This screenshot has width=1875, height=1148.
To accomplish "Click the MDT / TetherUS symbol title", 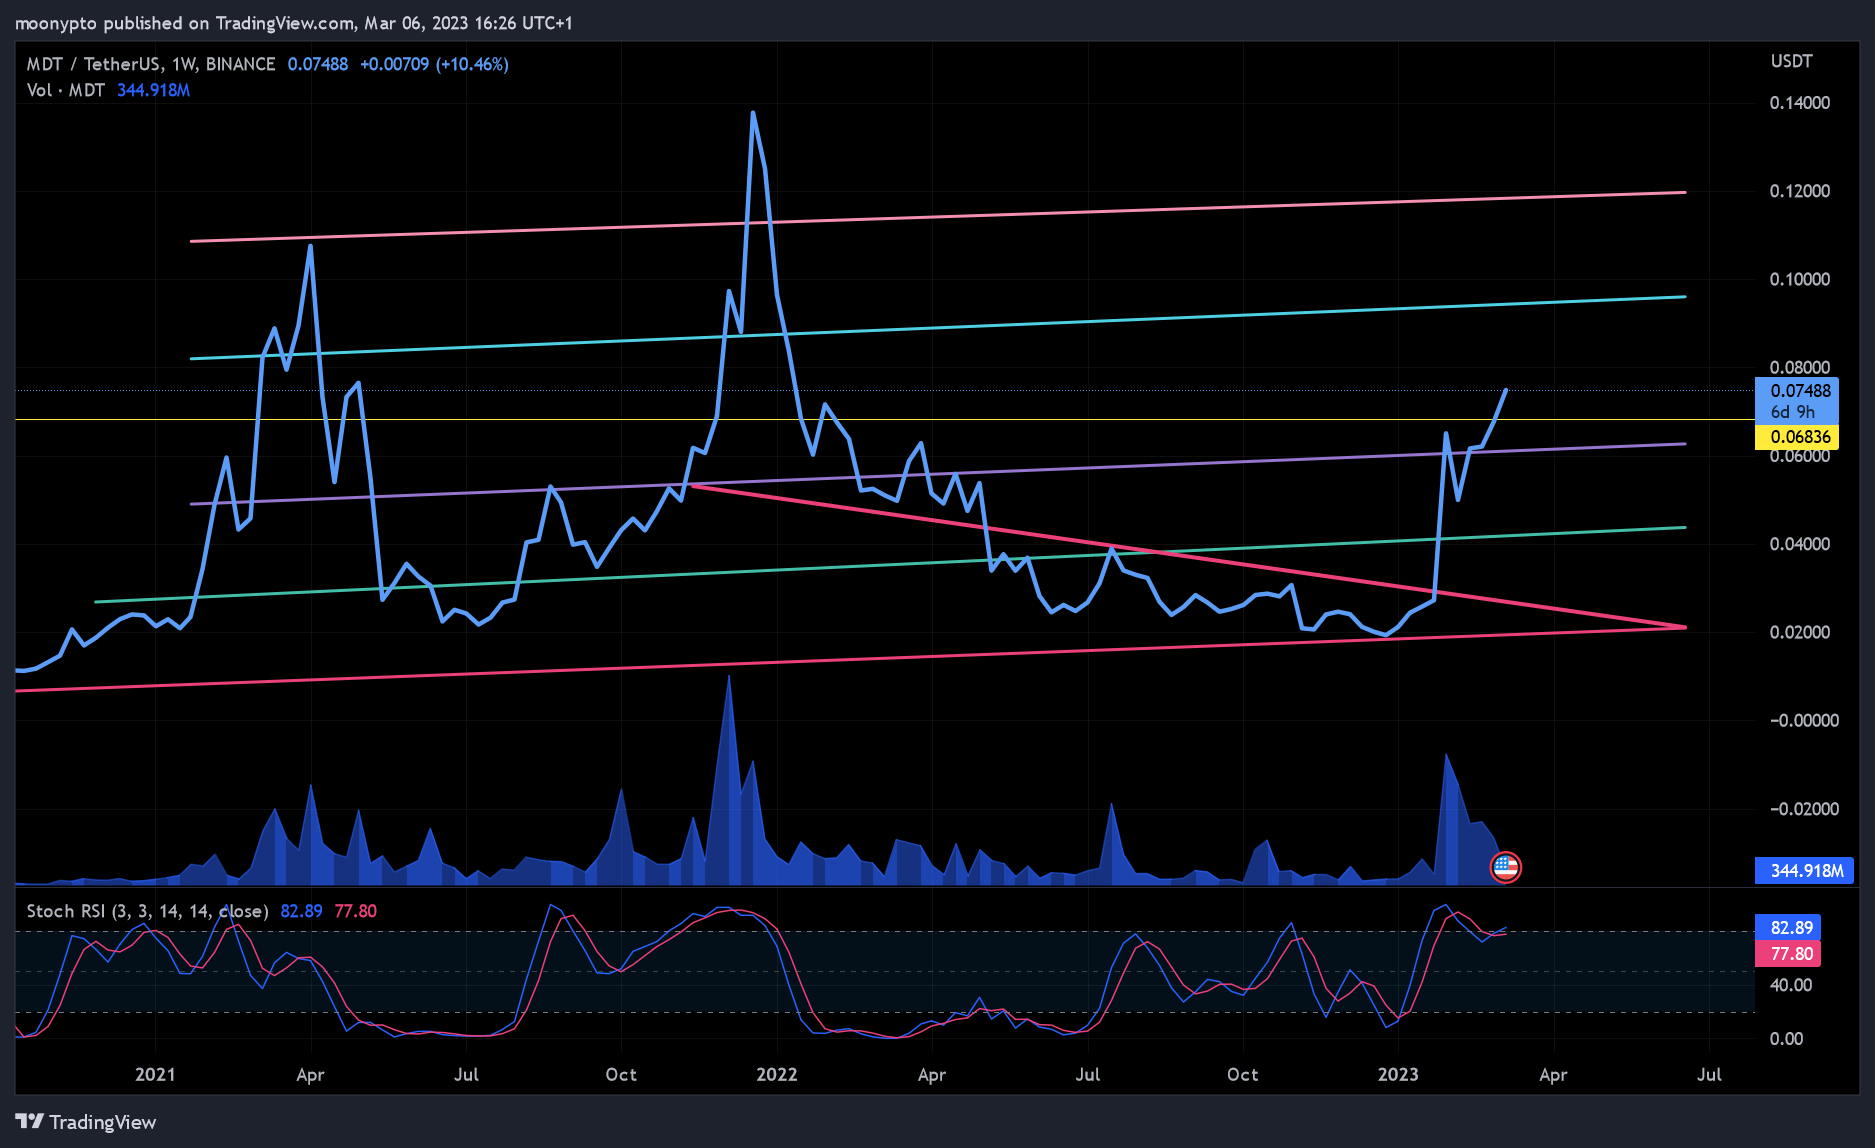I will point(150,64).
